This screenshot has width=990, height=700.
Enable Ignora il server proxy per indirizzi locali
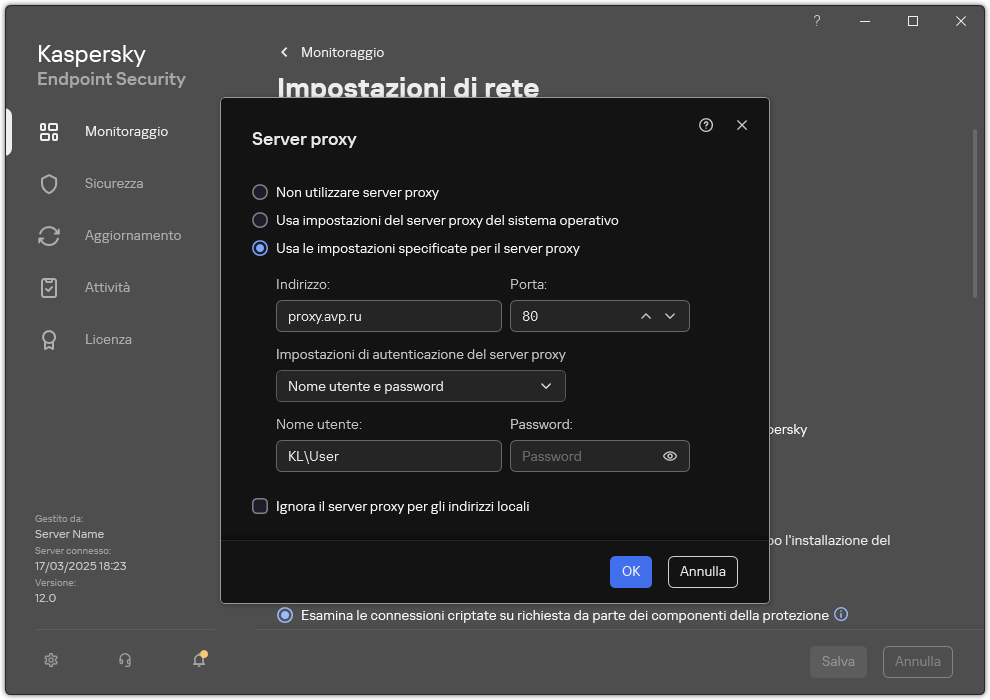pyautogui.click(x=259, y=507)
